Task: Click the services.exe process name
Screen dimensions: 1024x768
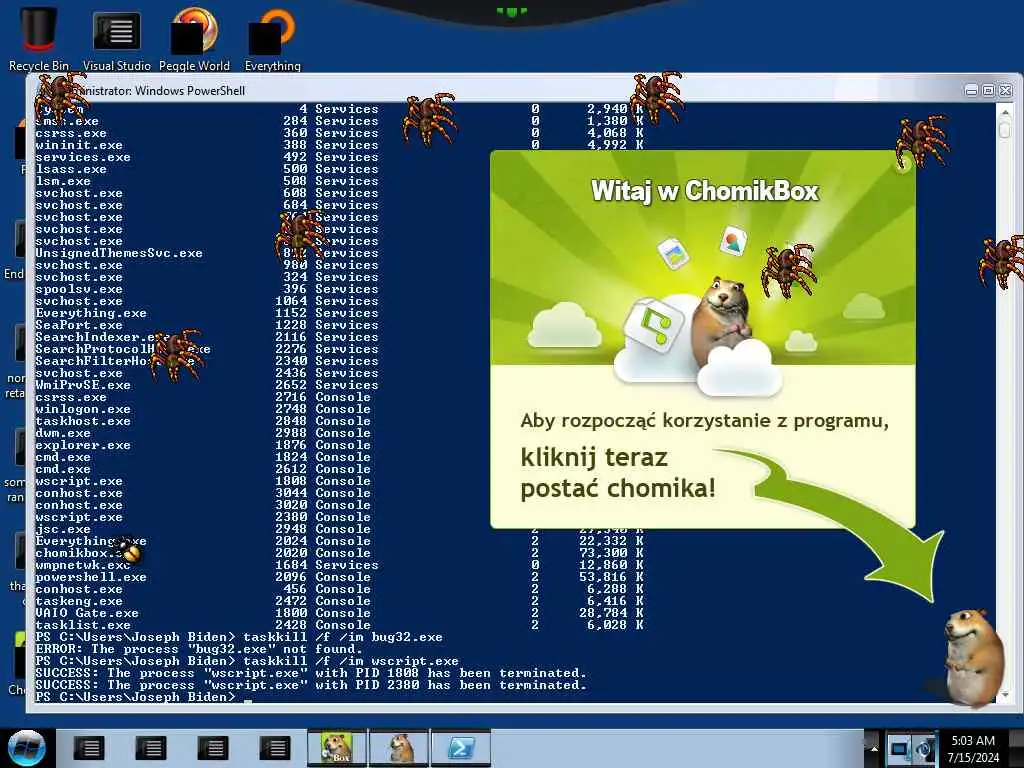Action: click(83, 157)
